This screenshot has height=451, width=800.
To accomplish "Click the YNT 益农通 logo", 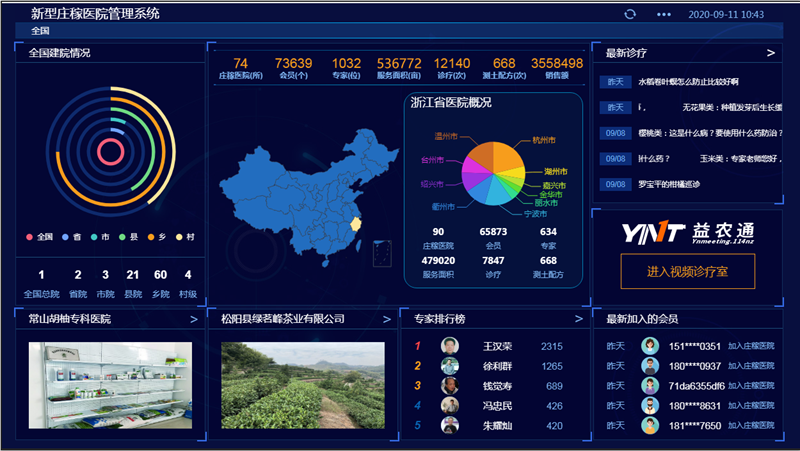I will [x=687, y=232].
